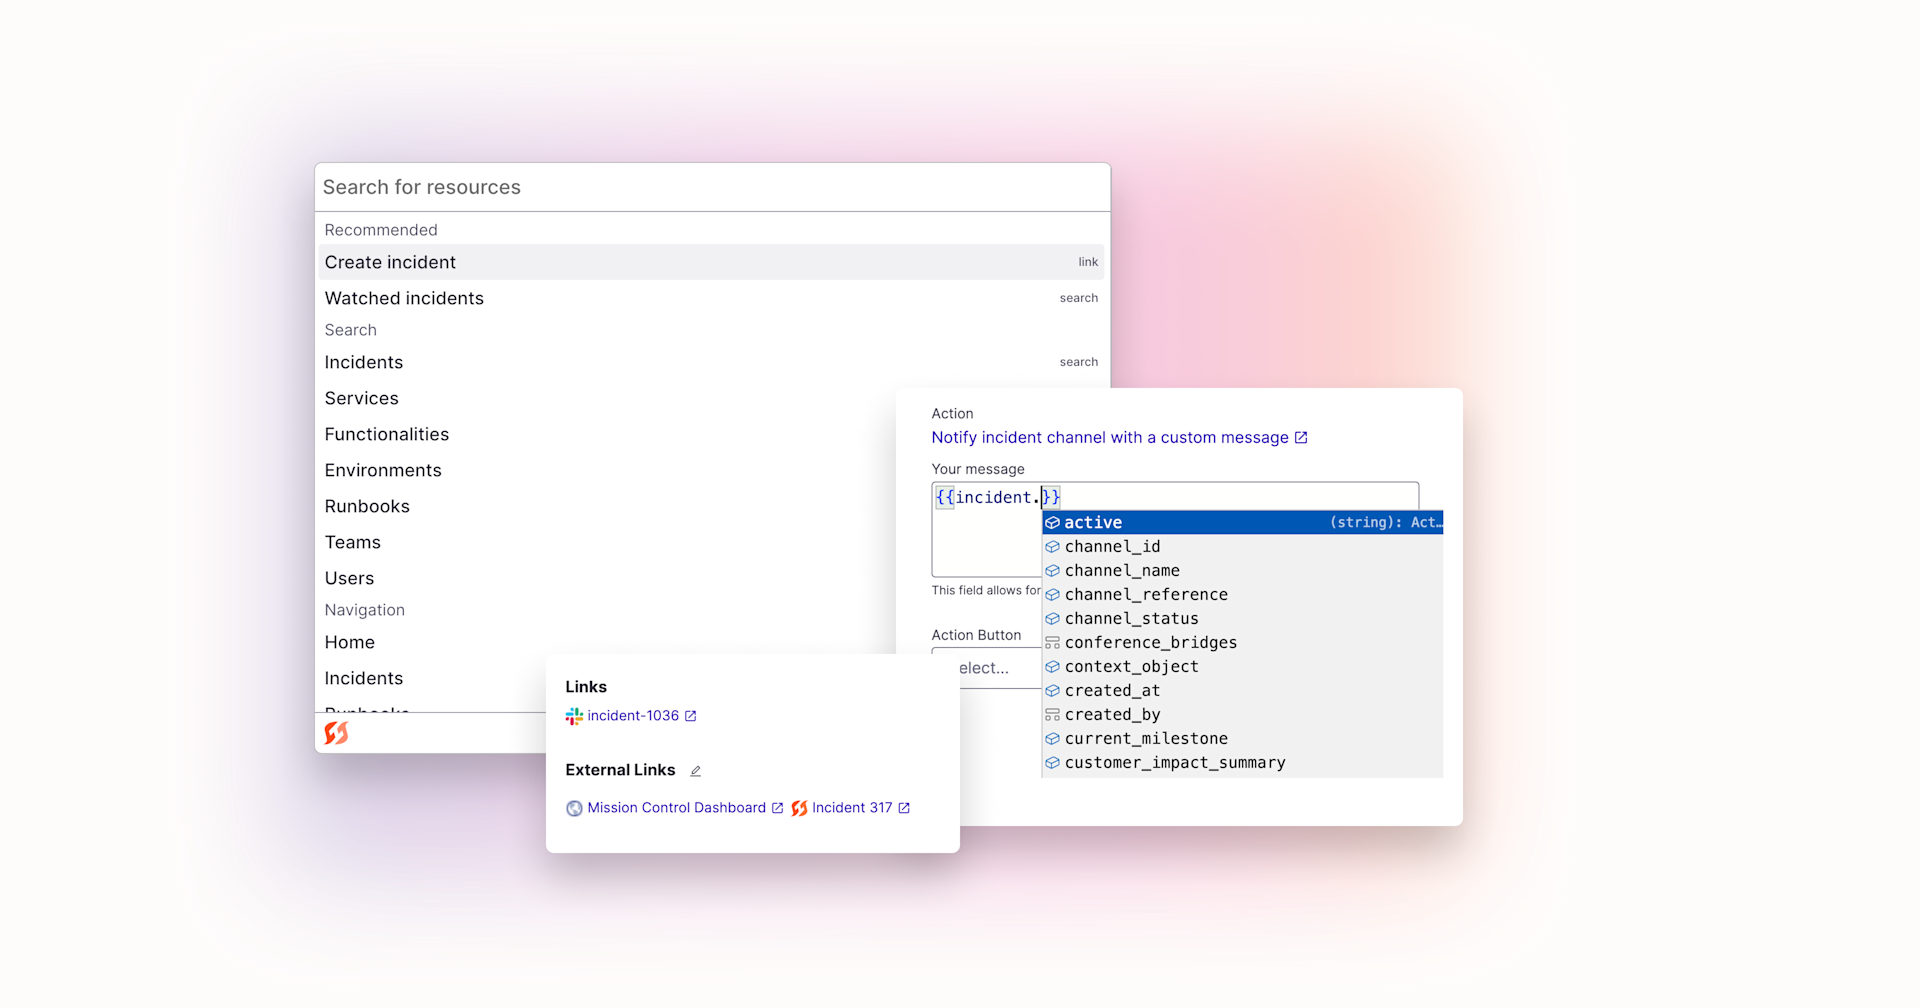Open the Mission Control Dashboard link

click(x=675, y=808)
